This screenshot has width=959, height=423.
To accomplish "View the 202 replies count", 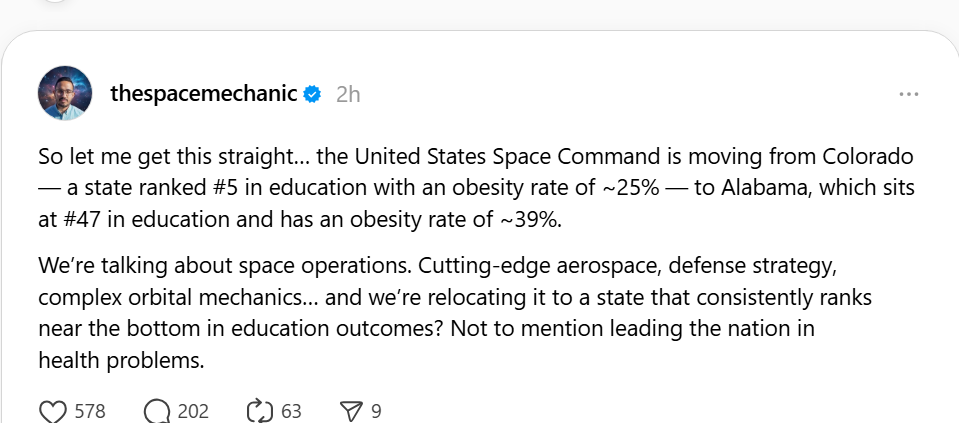I will (x=193, y=411).
